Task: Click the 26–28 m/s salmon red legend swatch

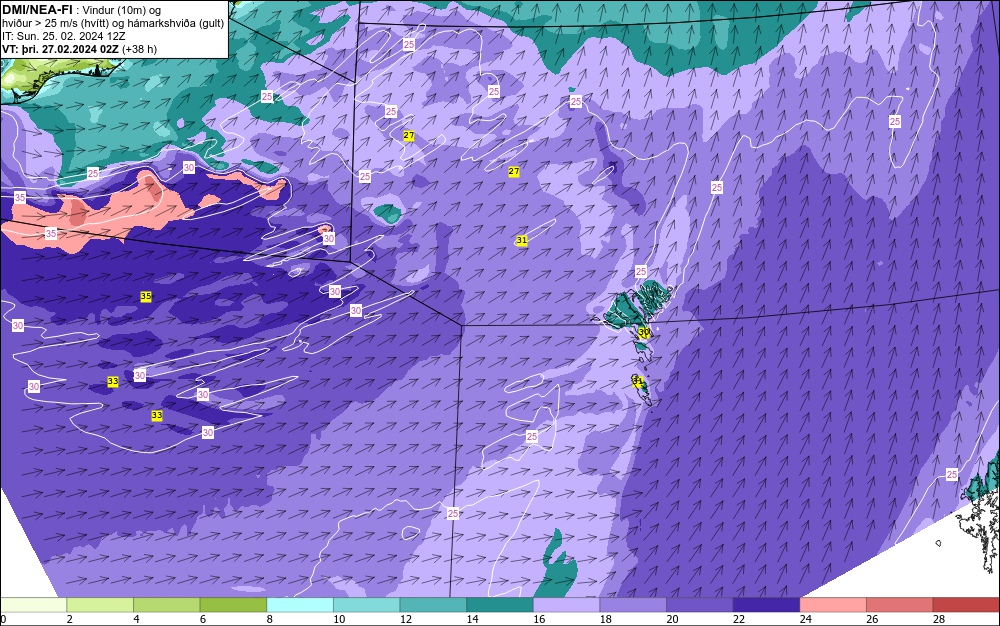Action: (x=899, y=605)
